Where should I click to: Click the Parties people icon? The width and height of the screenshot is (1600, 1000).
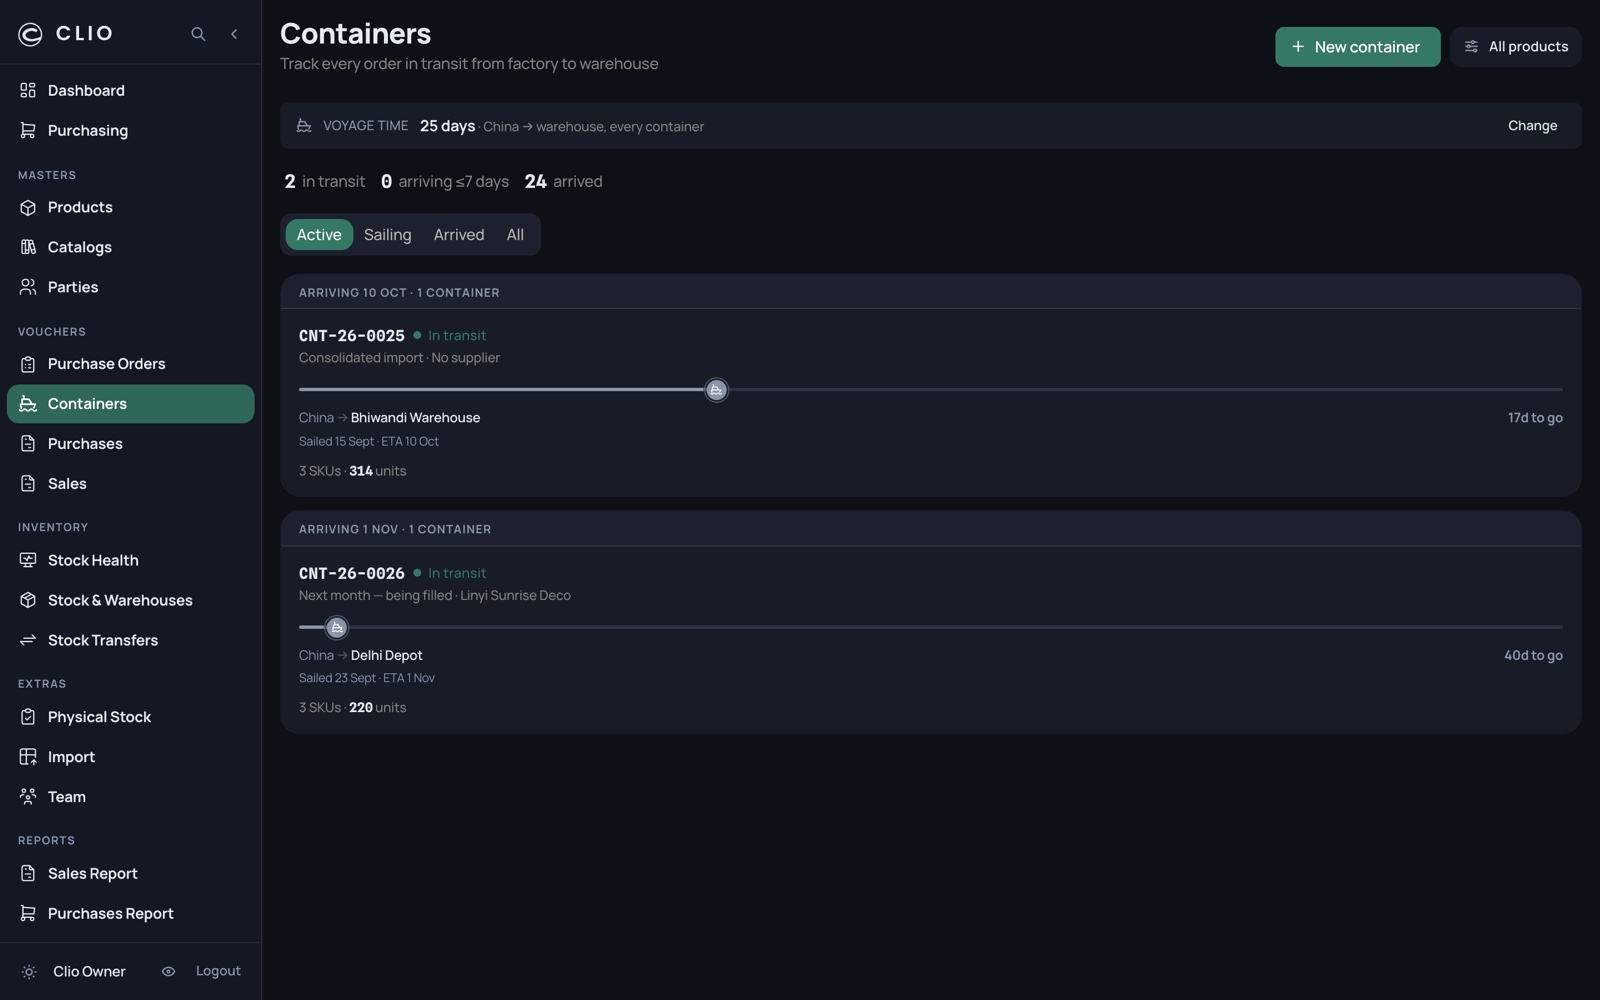(x=28, y=287)
